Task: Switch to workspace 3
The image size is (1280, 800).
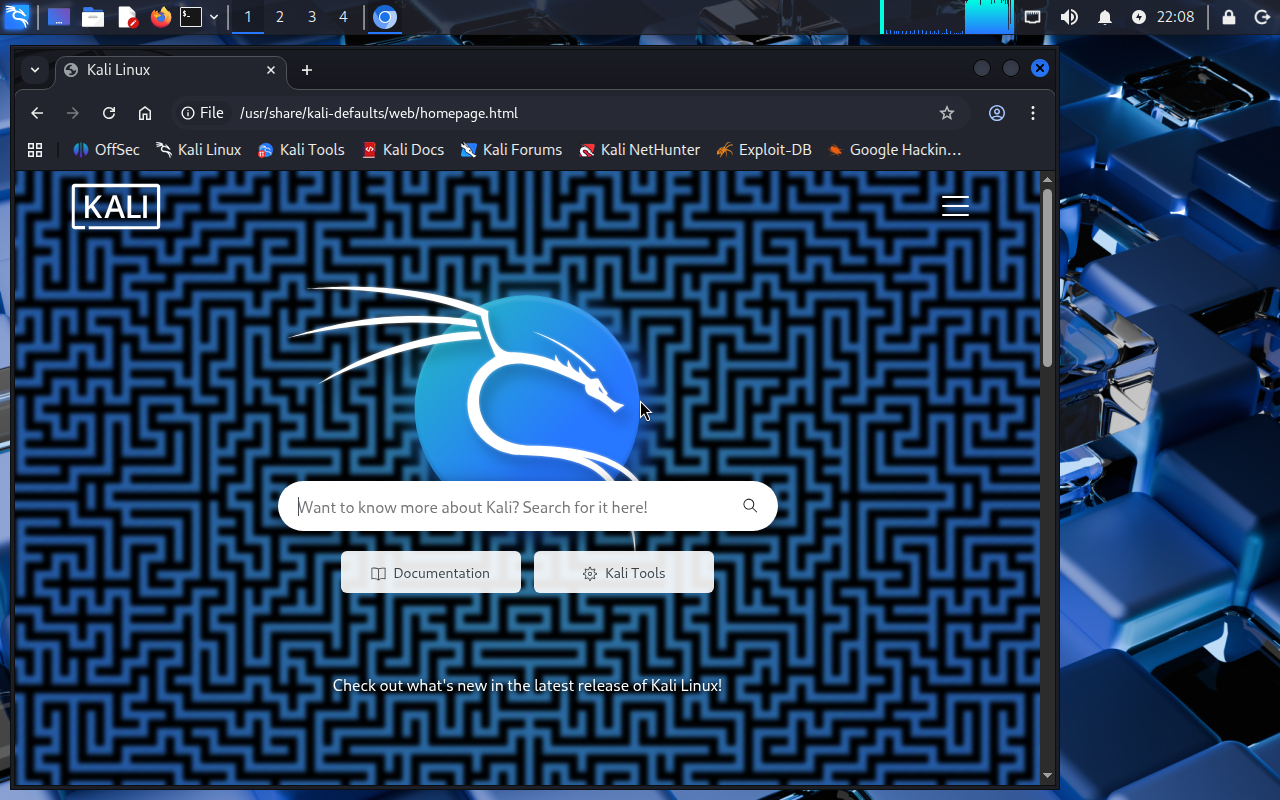Action: (312, 17)
